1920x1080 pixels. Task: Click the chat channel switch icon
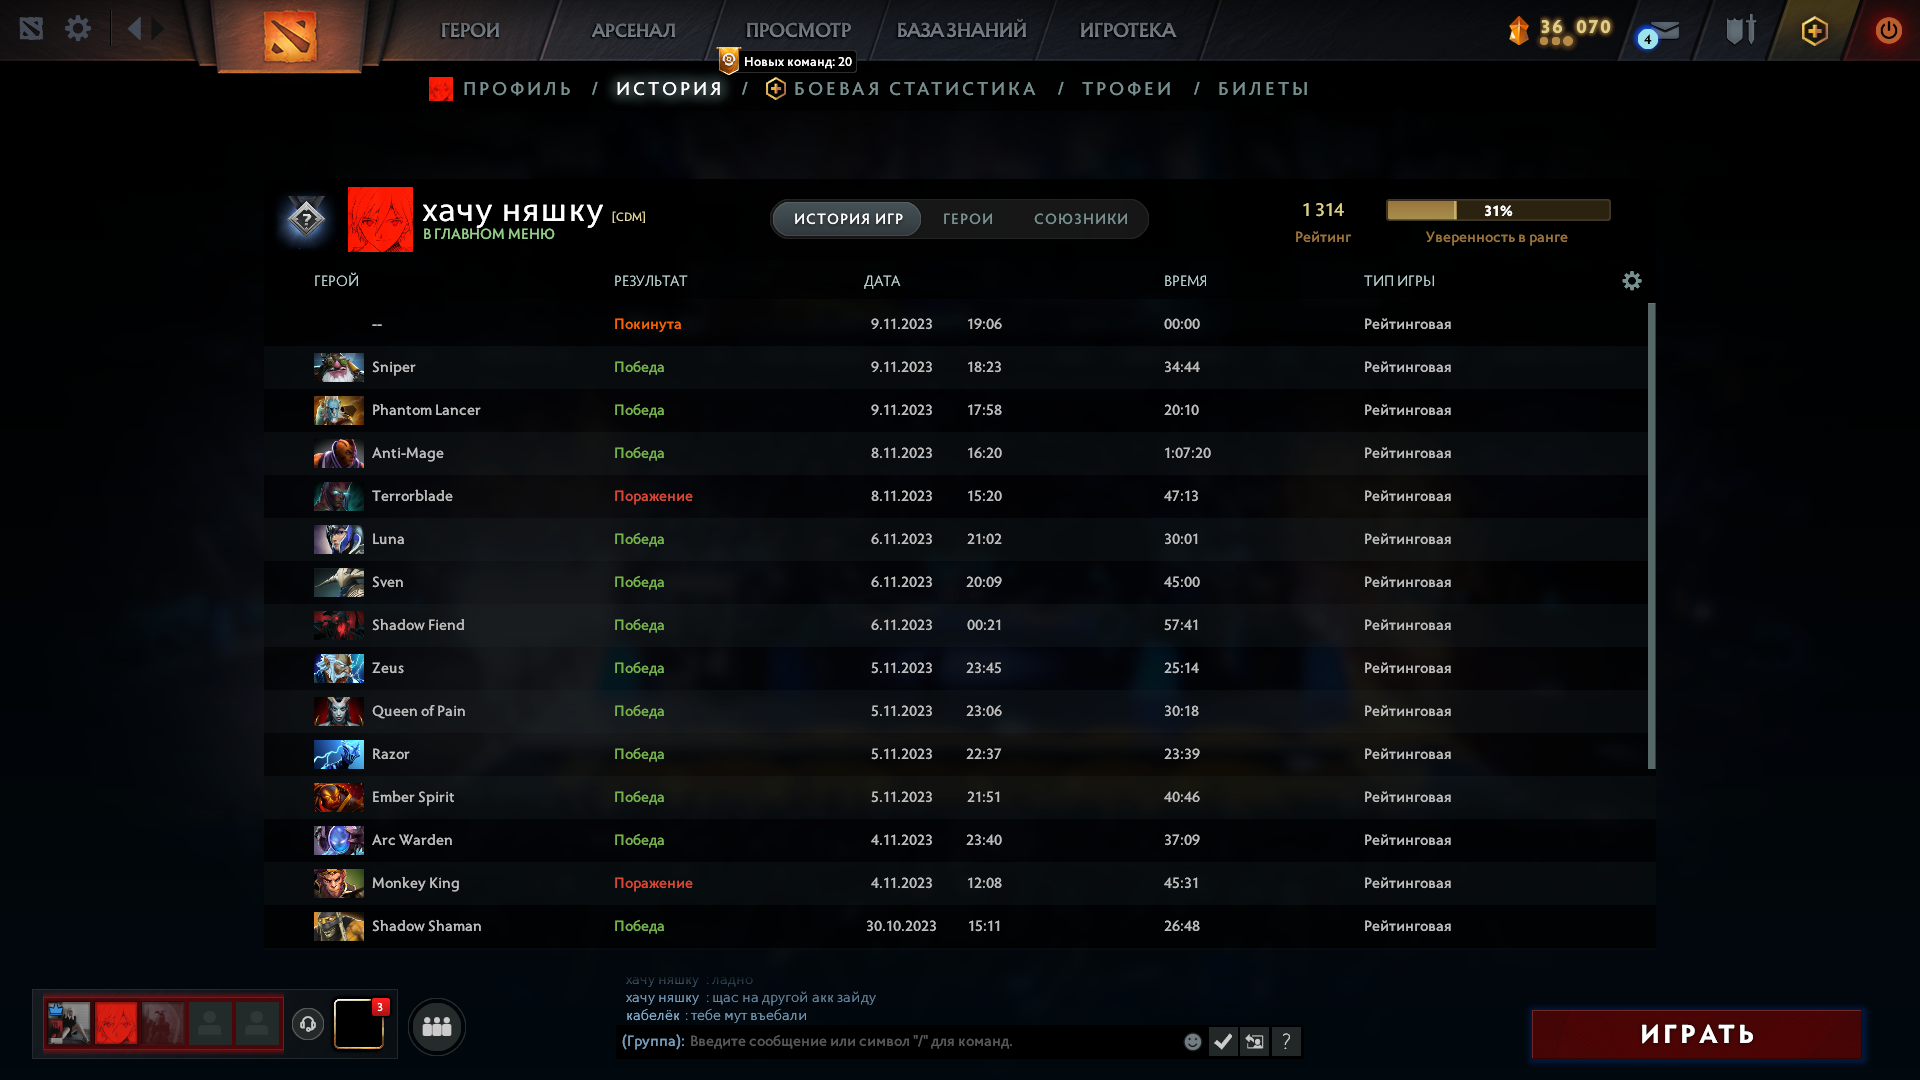point(1254,1042)
